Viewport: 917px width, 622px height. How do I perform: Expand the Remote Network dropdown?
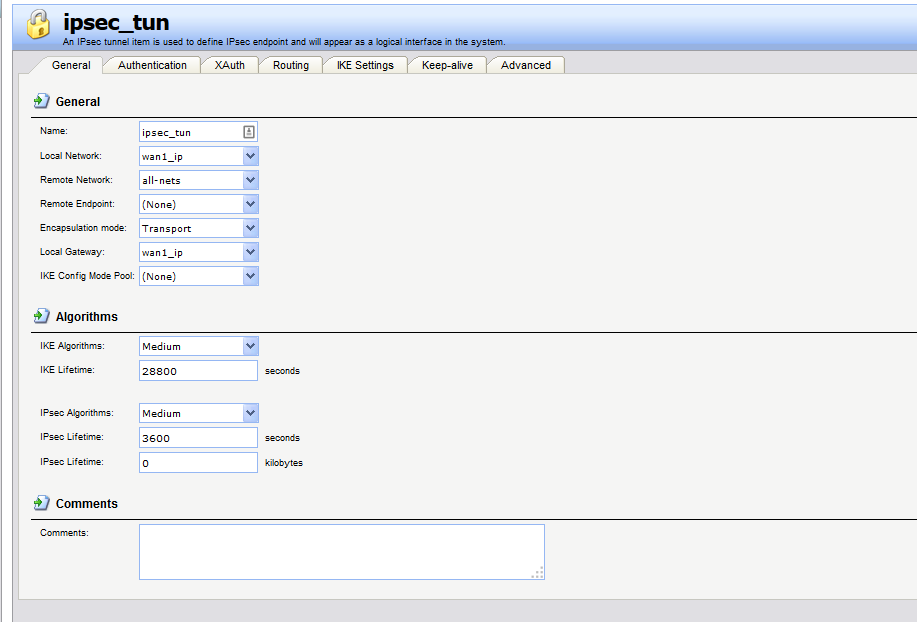tap(250, 180)
